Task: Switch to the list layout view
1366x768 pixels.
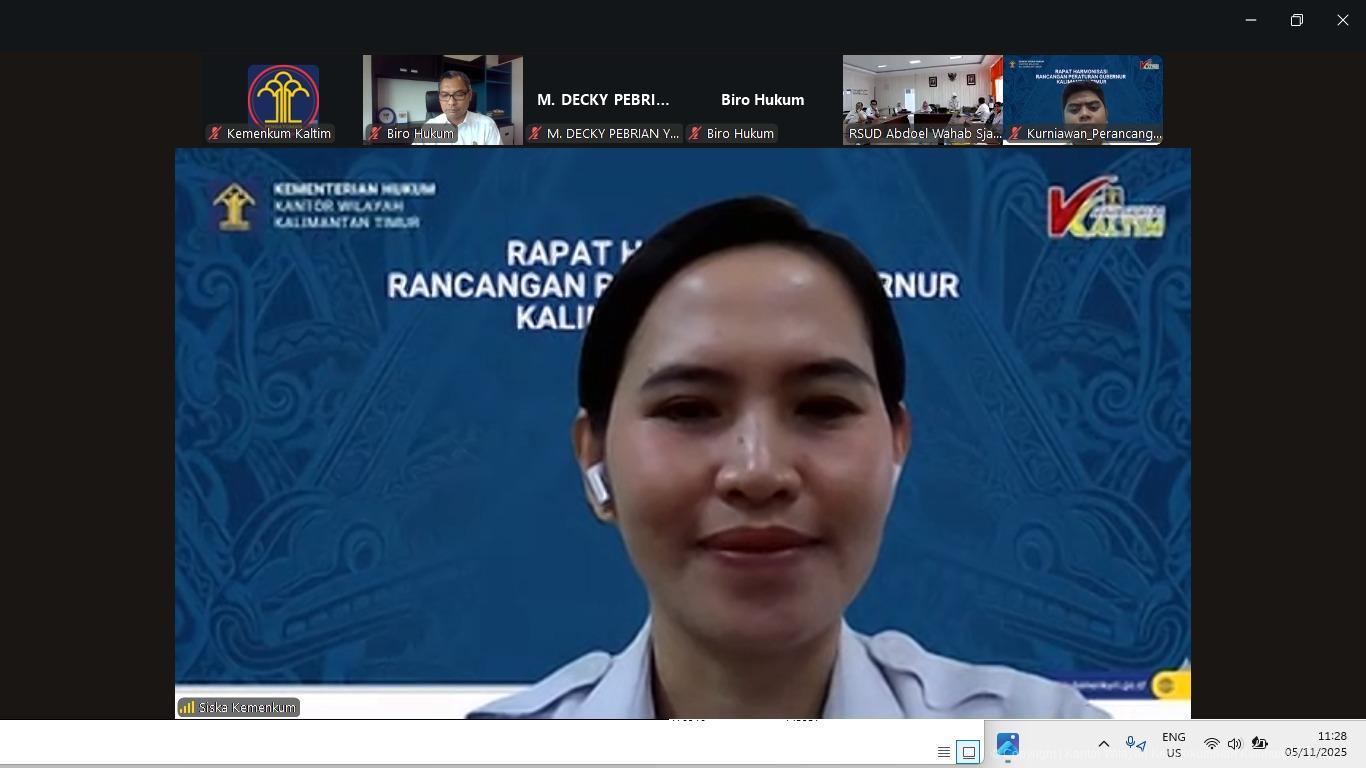Action: coord(943,752)
